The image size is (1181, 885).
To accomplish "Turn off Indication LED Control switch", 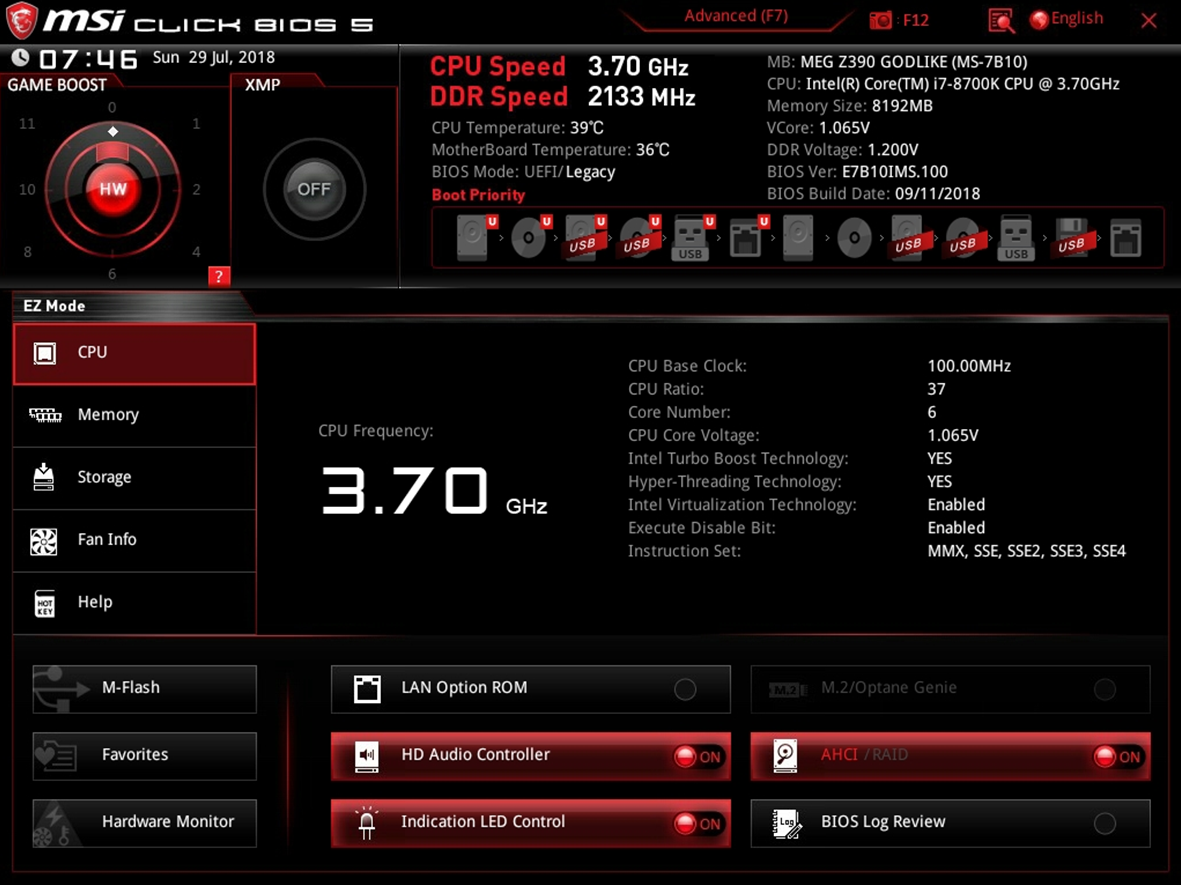I will (697, 823).
